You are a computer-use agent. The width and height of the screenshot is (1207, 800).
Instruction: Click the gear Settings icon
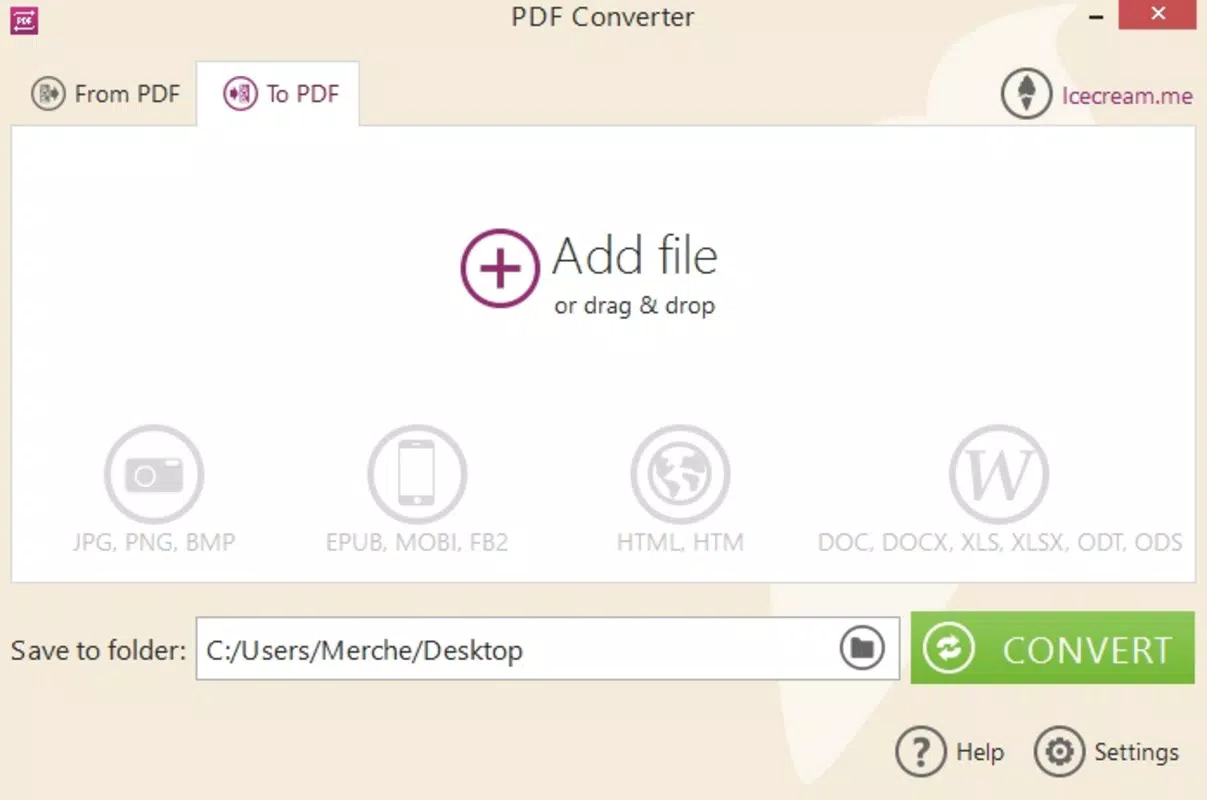pos(1059,751)
